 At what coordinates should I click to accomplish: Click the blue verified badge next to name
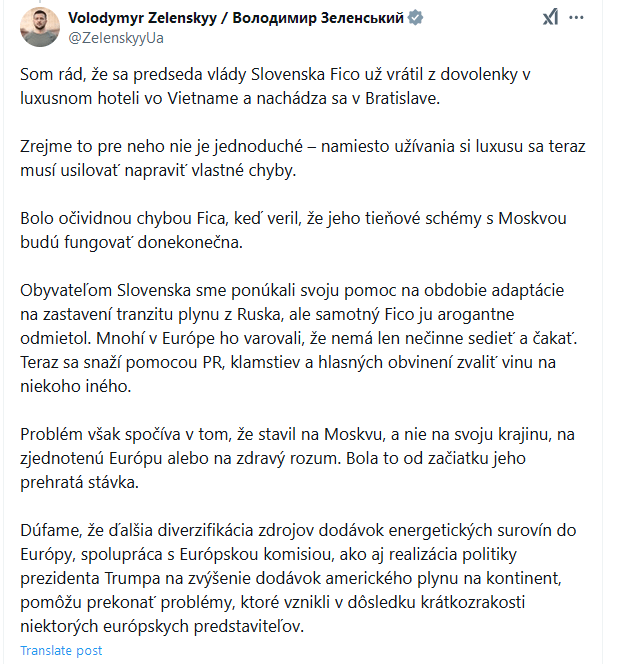[415, 18]
